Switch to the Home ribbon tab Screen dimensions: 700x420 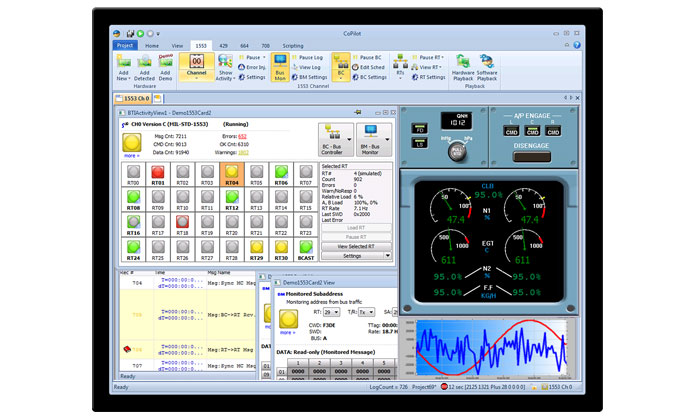(x=152, y=46)
